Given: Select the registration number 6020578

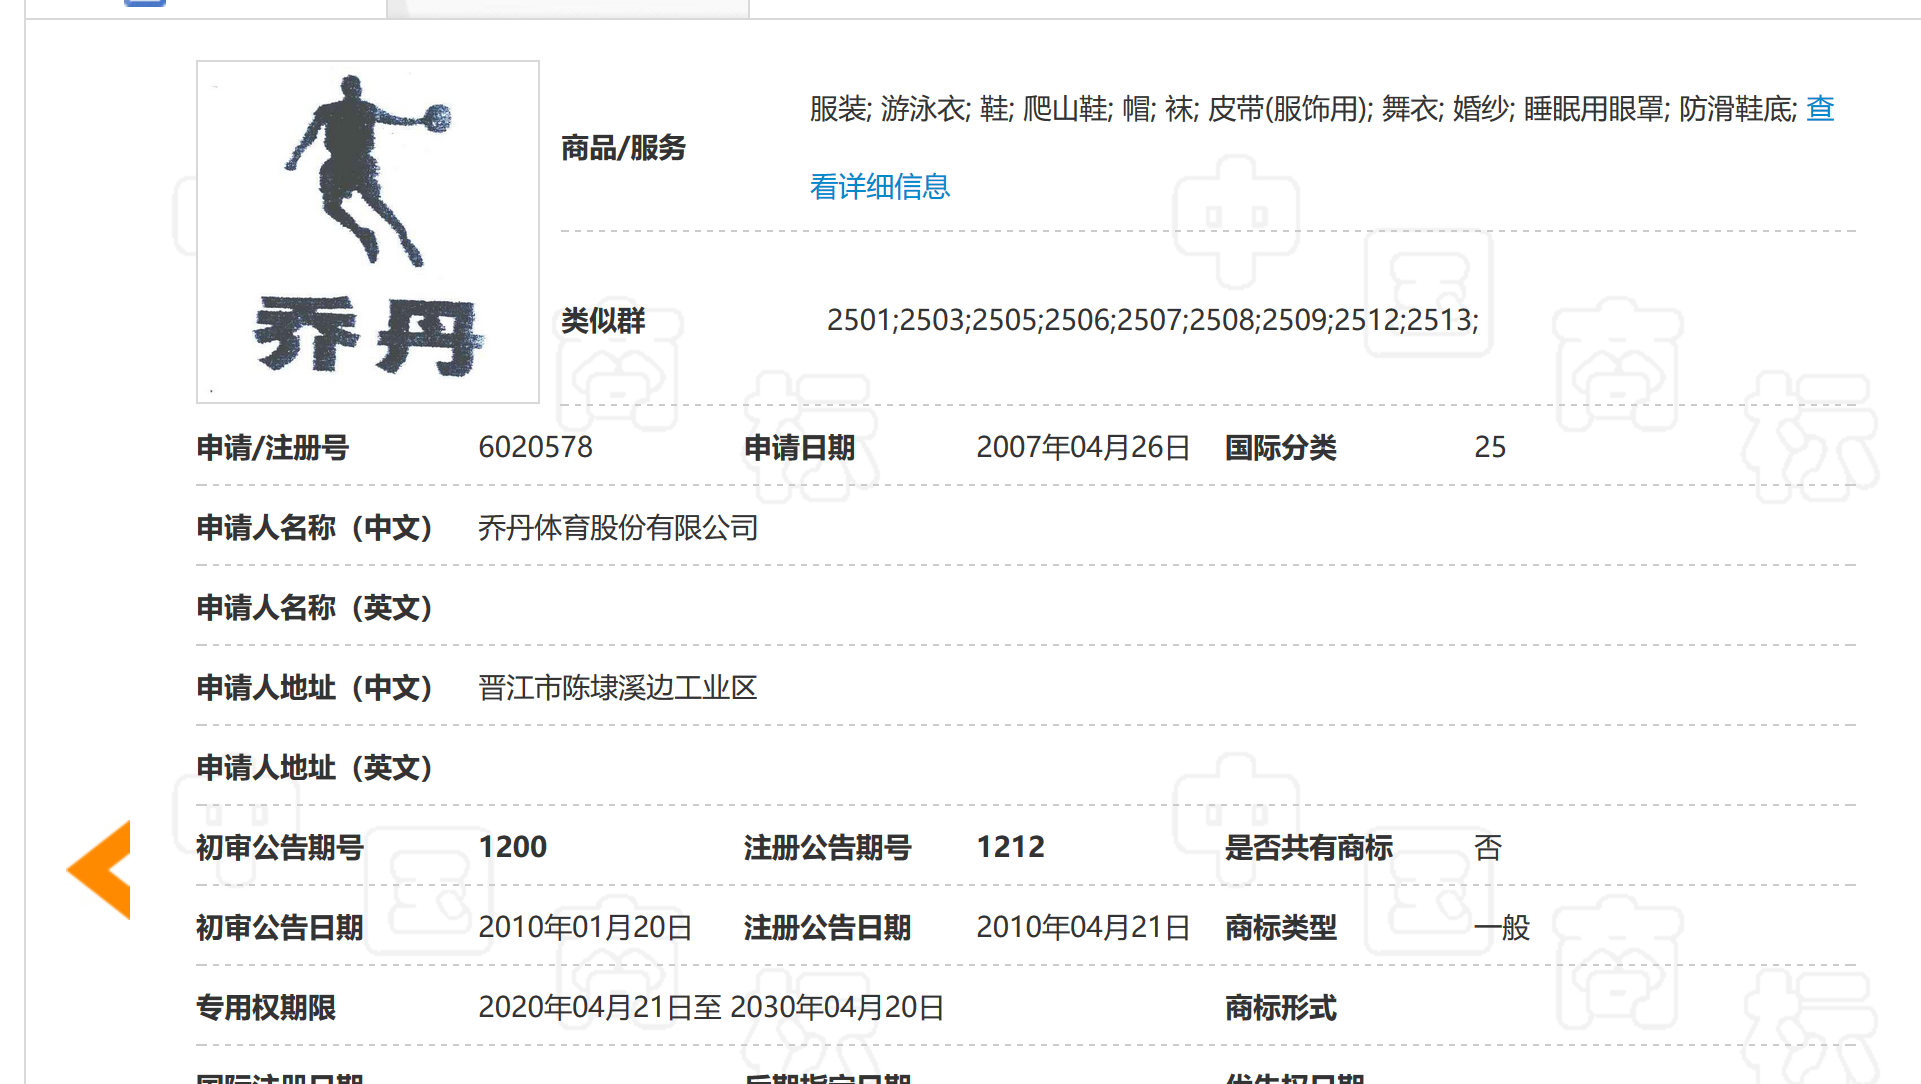Looking at the screenshot, I should pyautogui.click(x=535, y=447).
